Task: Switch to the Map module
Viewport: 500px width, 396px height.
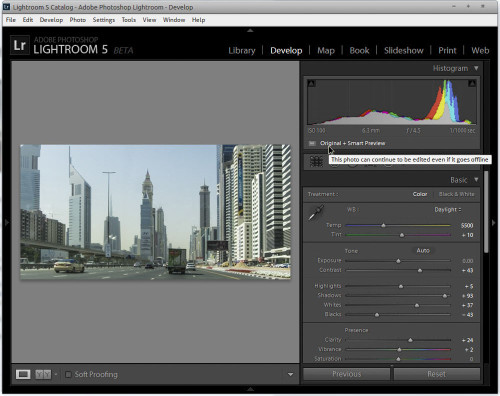Action: [326, 51]
